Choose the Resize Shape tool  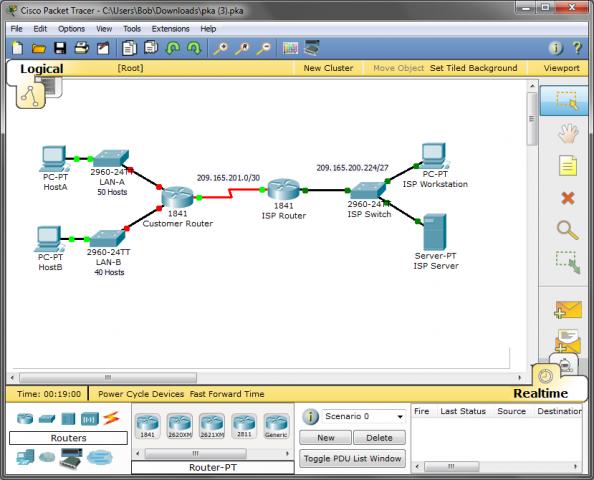click(x=568, y=262)
